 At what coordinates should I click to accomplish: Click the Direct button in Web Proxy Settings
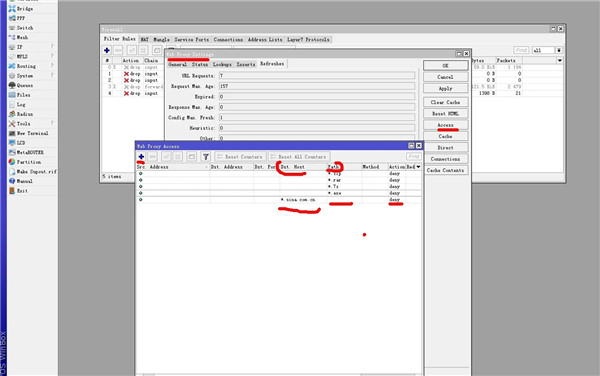pyautogui.click(x=445, y=148)
